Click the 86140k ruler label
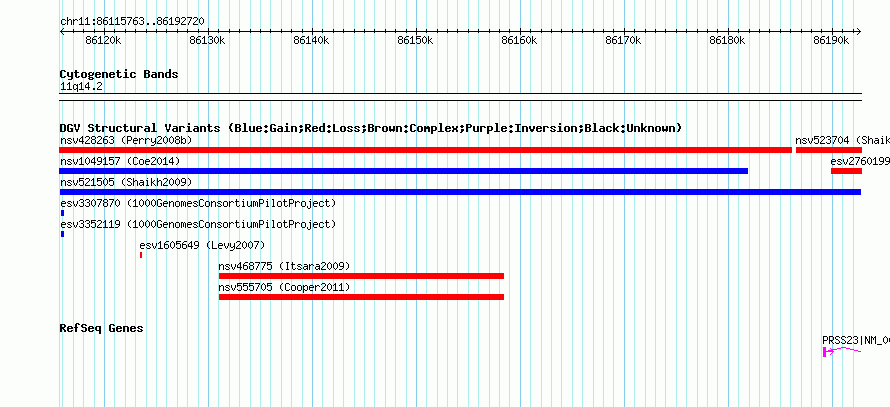890x407 pixels. click(311, 40)
